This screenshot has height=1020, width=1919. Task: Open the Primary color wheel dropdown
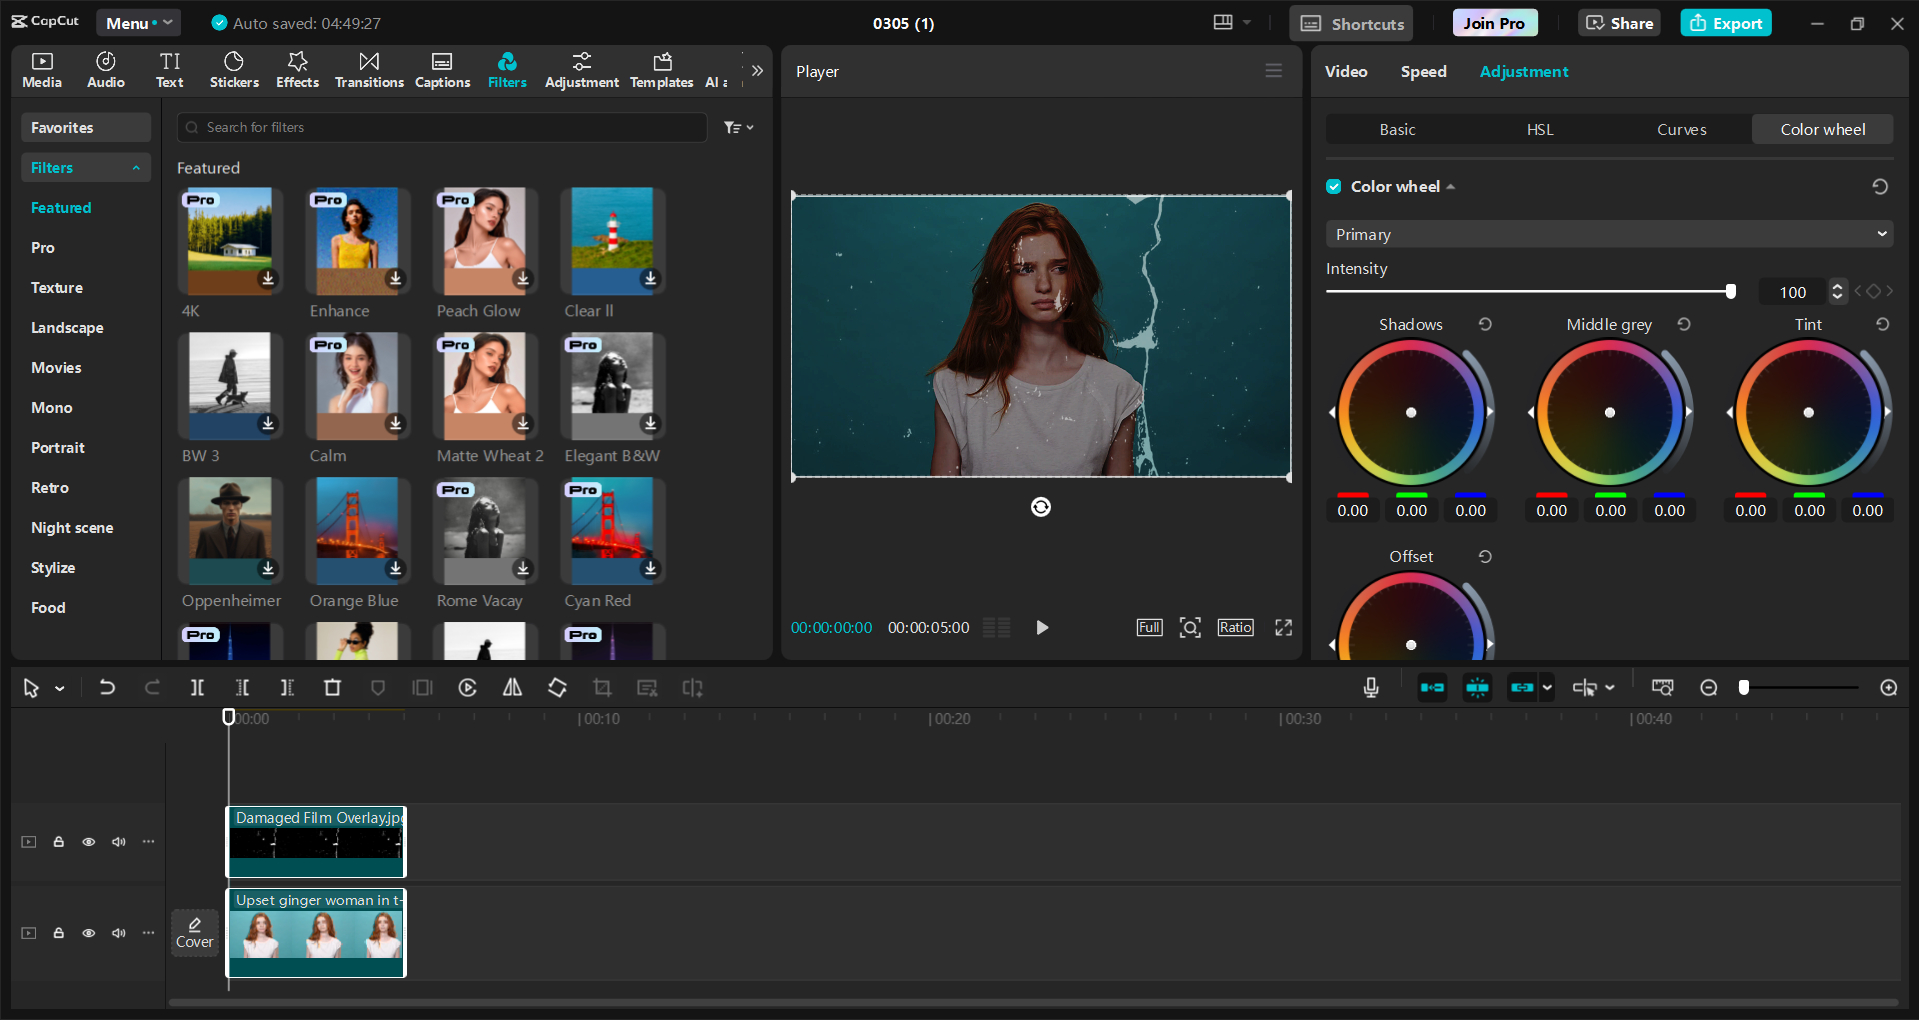[1607, 233]
